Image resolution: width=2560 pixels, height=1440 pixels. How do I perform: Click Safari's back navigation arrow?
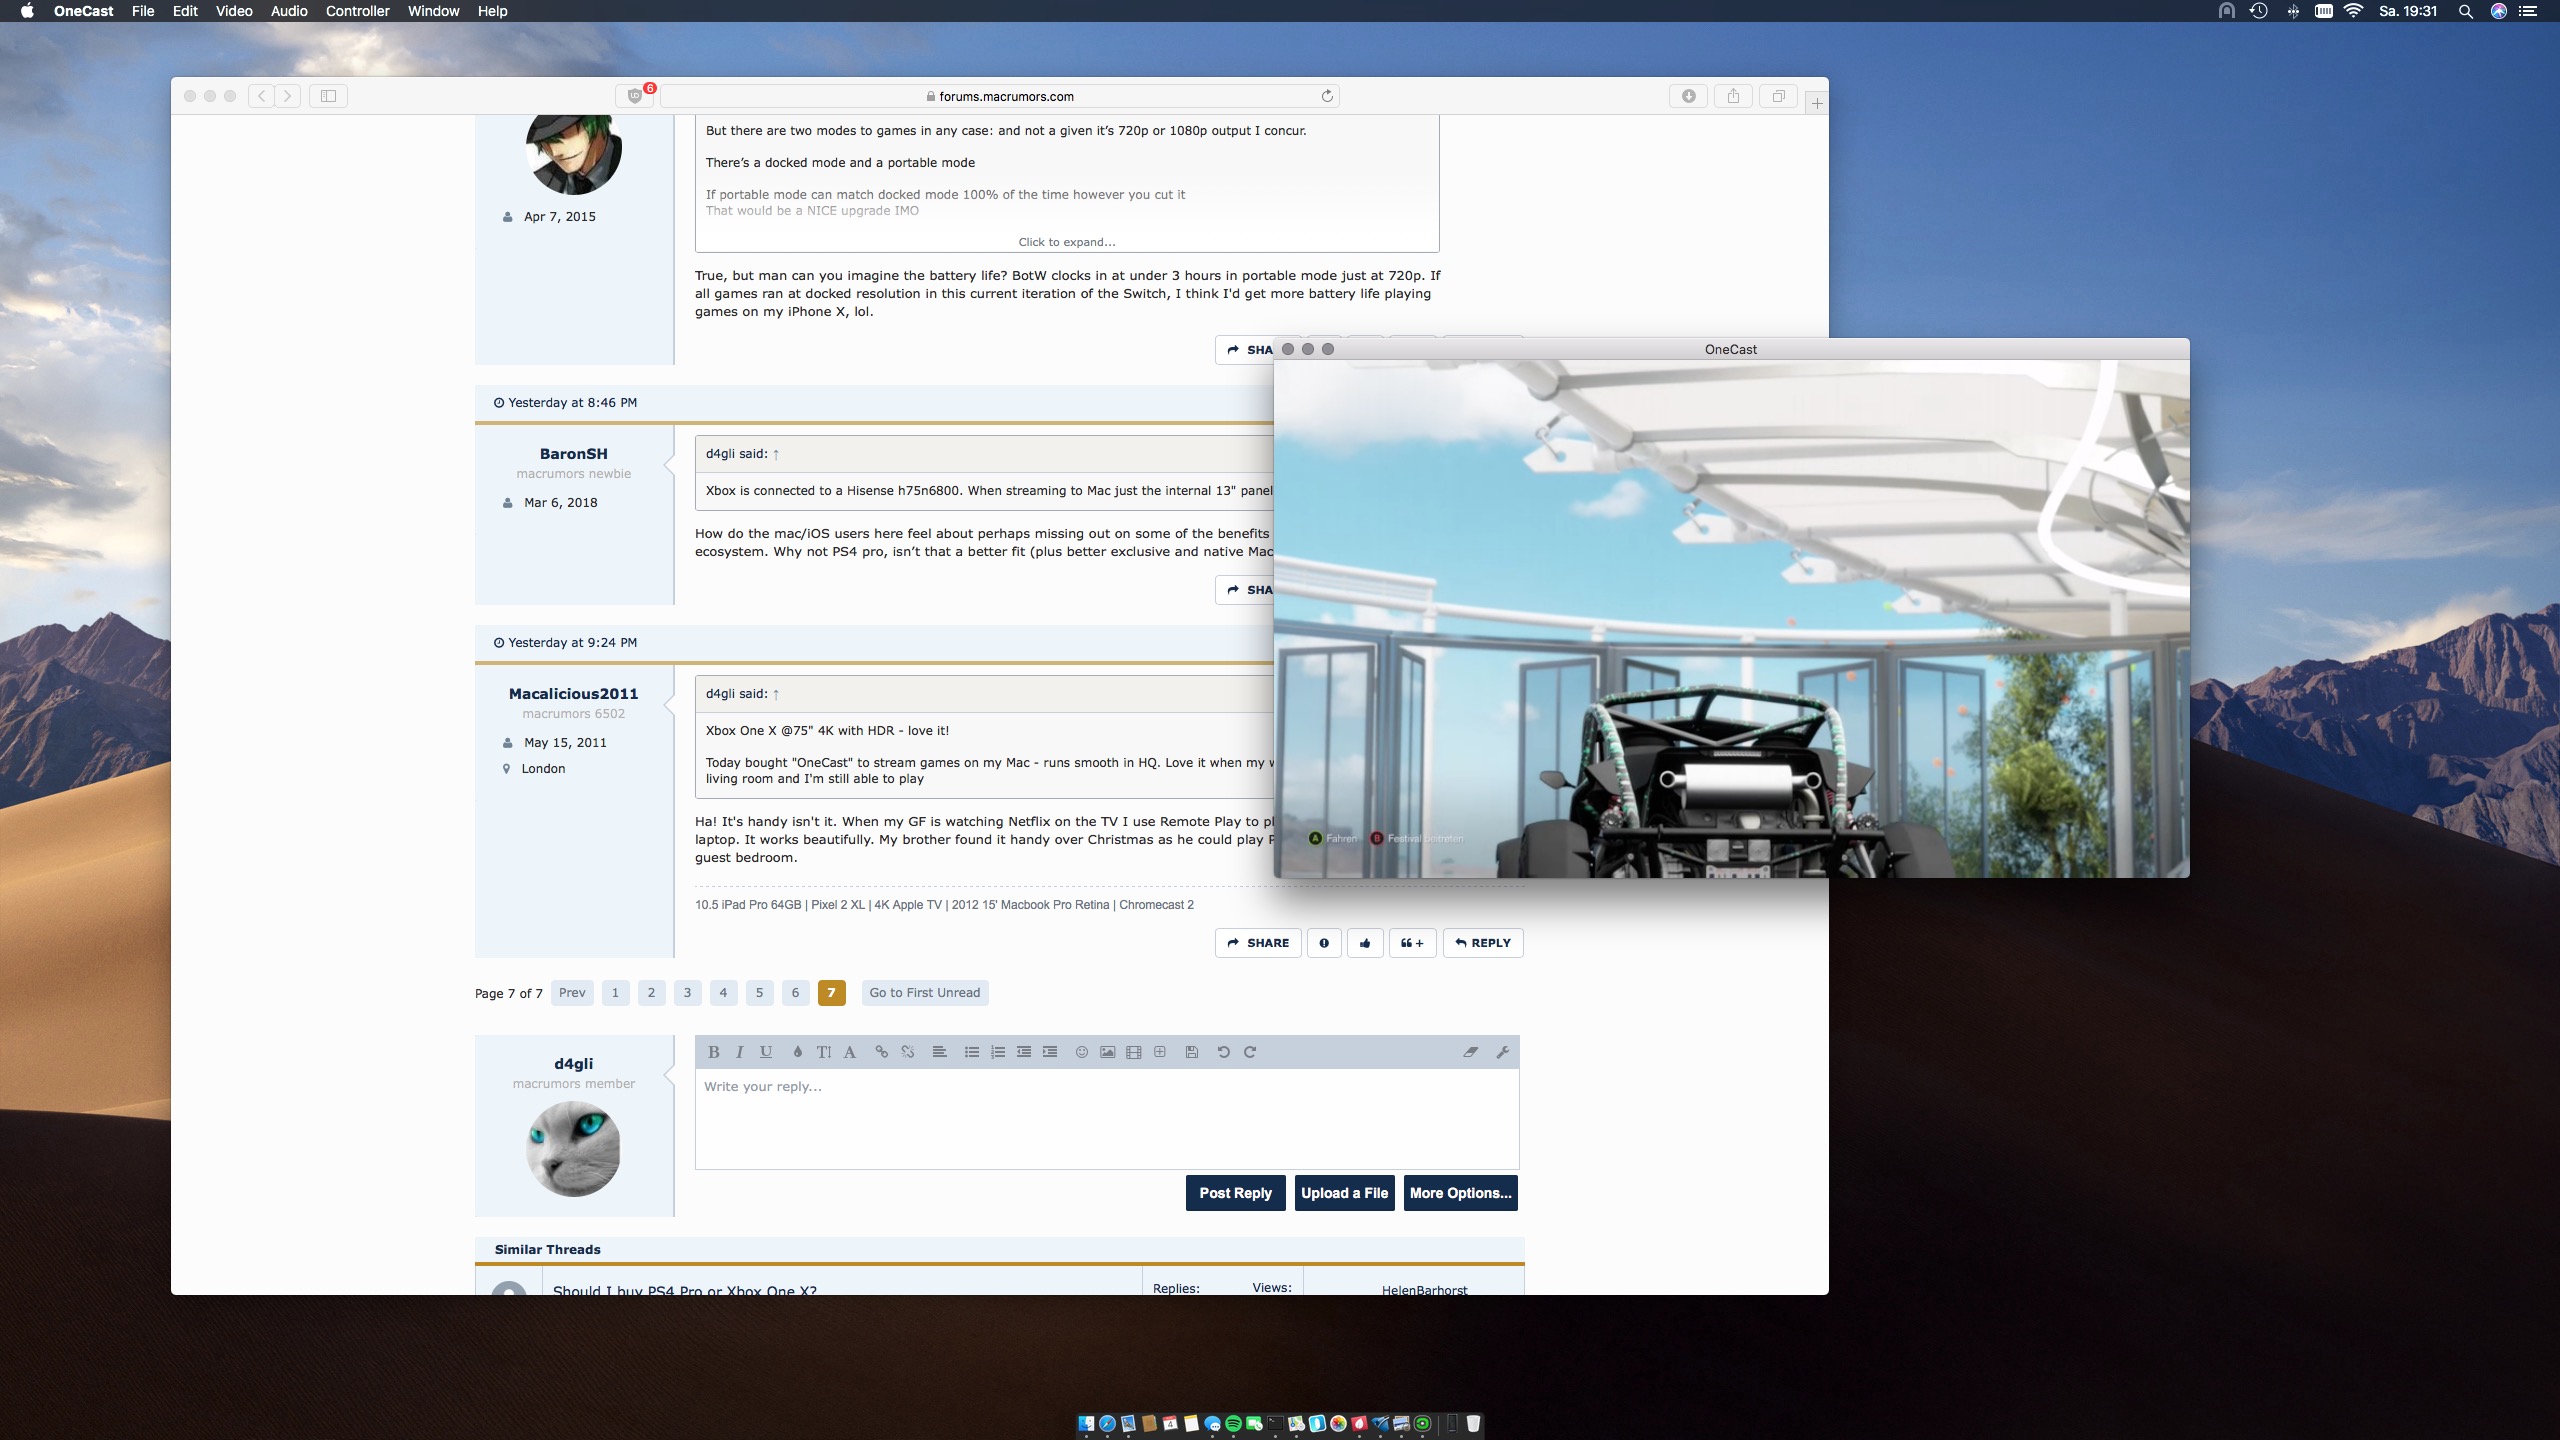pos(261,96)
